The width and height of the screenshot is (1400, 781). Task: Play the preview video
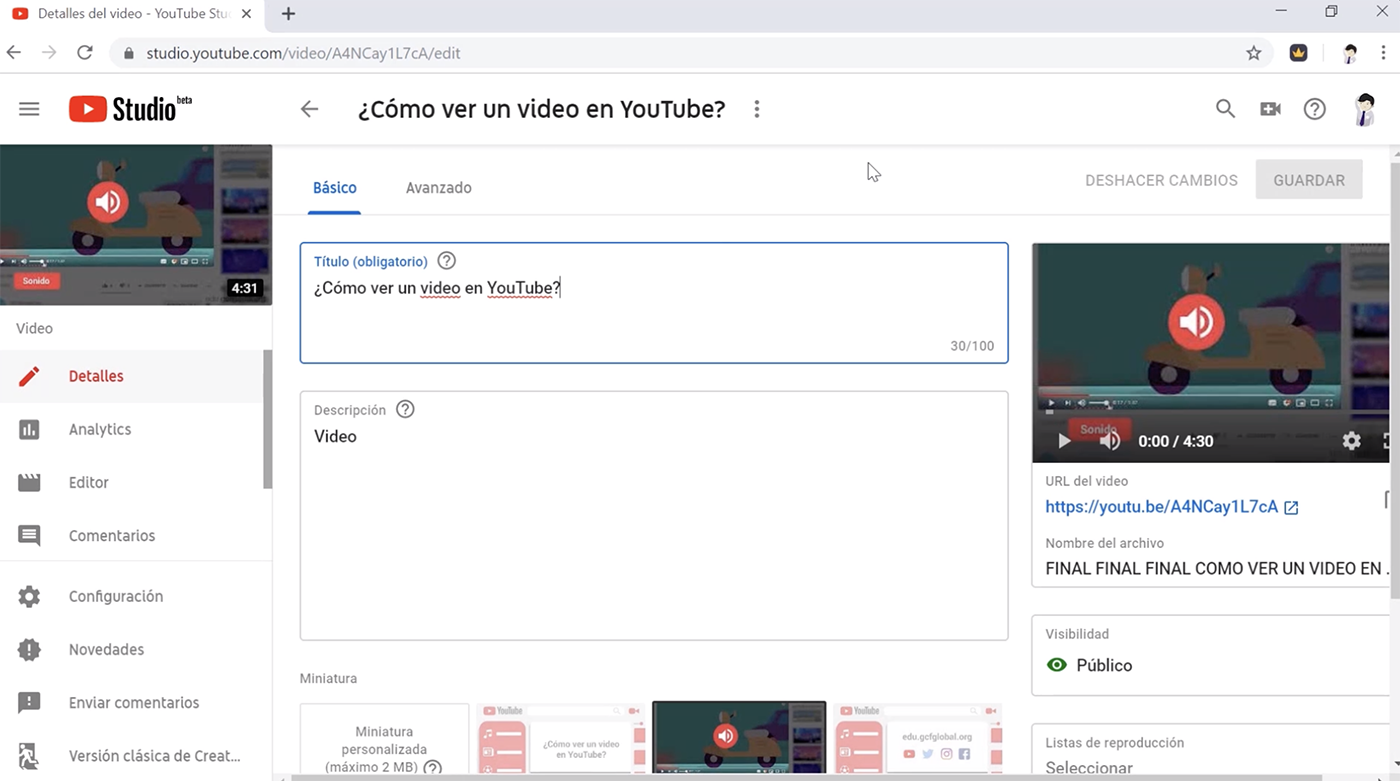tap(1064, 441)
